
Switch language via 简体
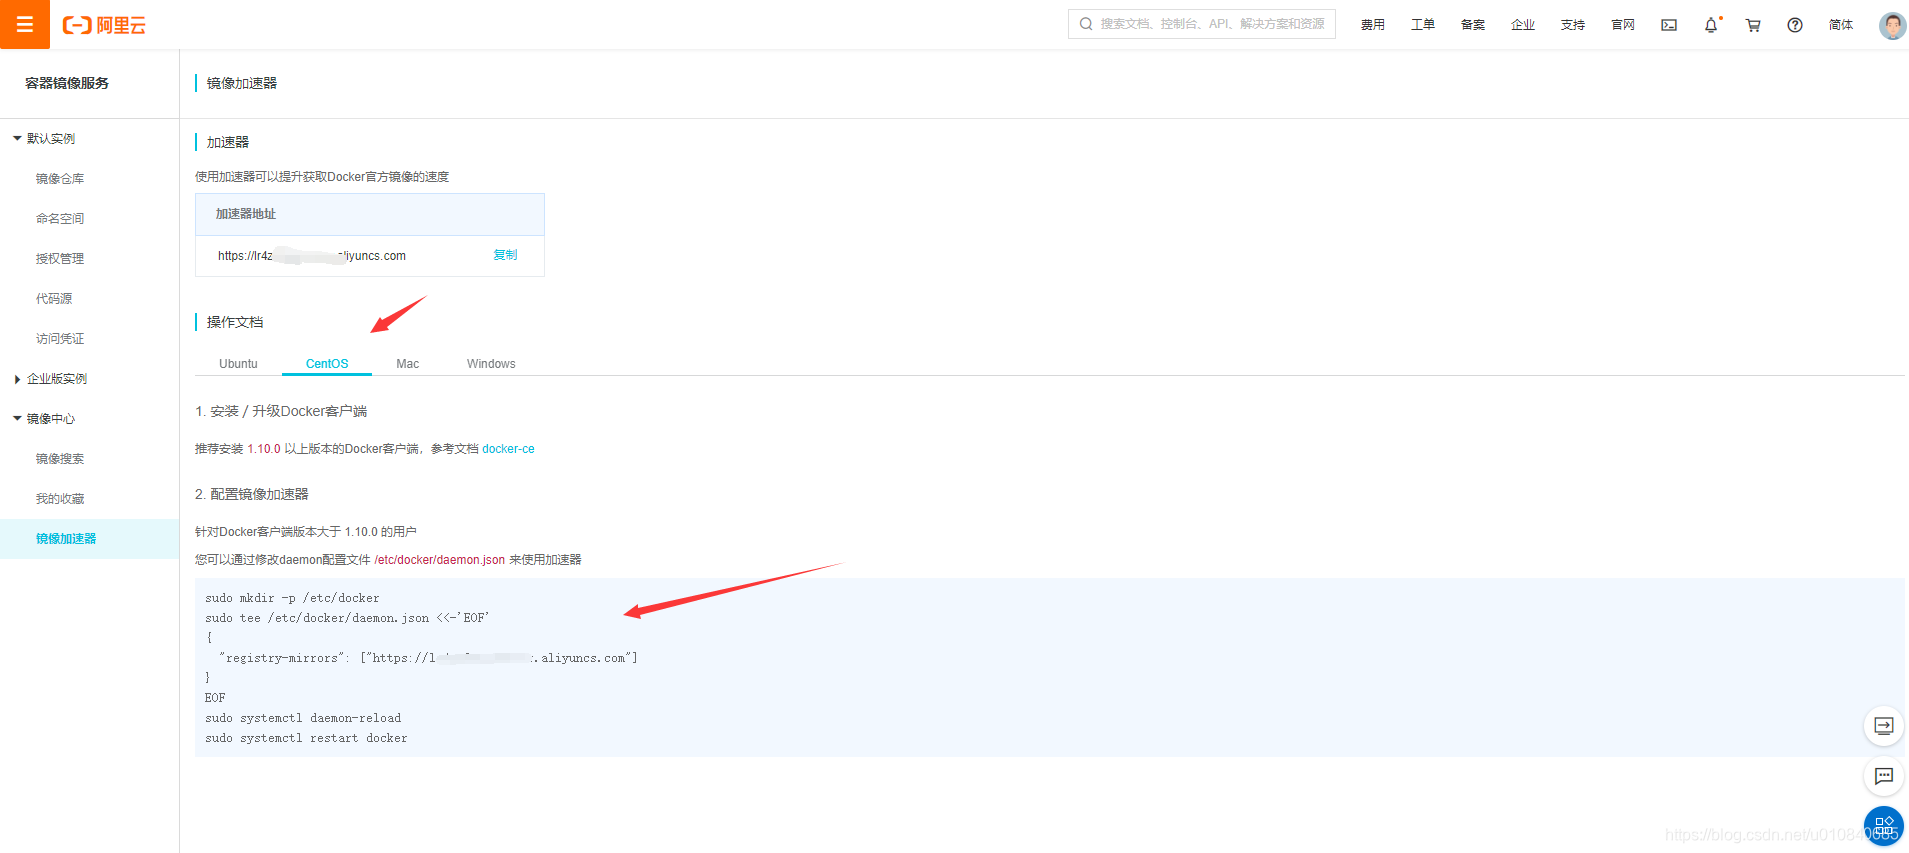pyautogui.click(x=1841, y=25)
